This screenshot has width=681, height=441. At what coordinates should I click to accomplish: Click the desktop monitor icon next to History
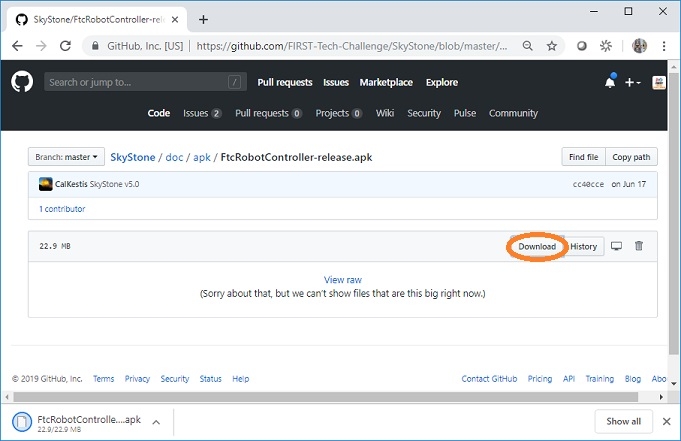tap(617, 246)
